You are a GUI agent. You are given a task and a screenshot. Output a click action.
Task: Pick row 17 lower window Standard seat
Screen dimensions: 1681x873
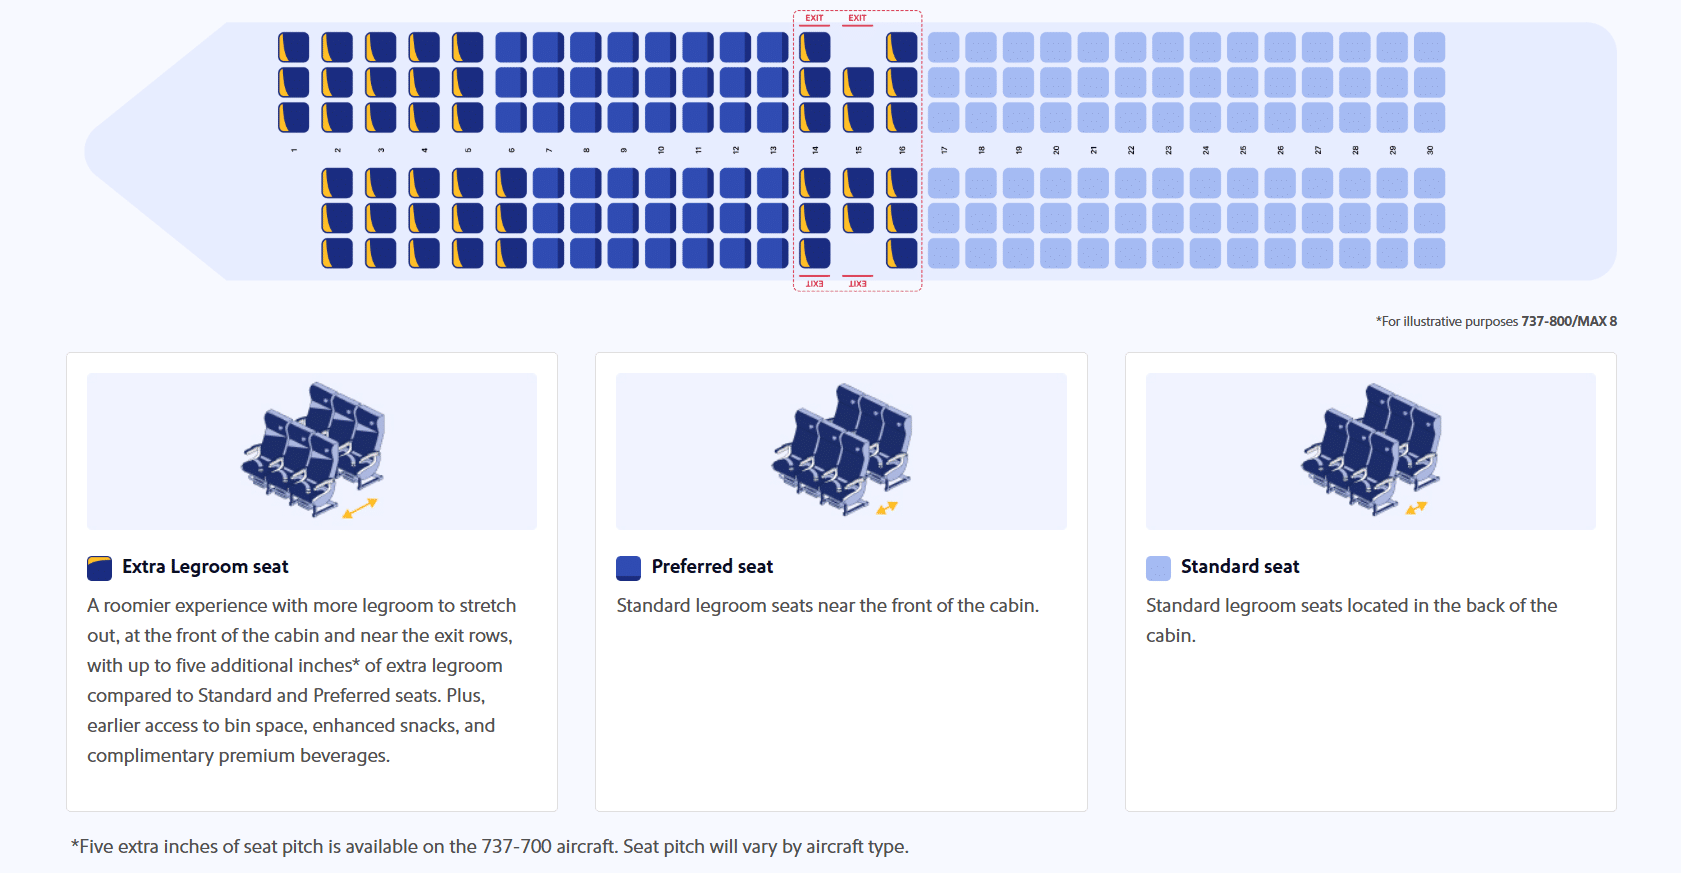click(944, 253)
